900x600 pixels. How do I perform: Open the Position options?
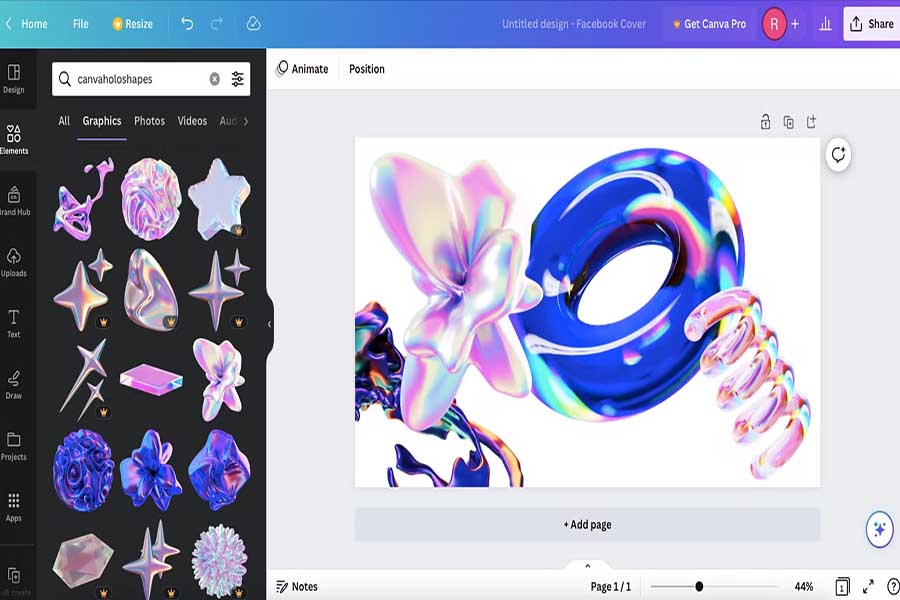367,69
